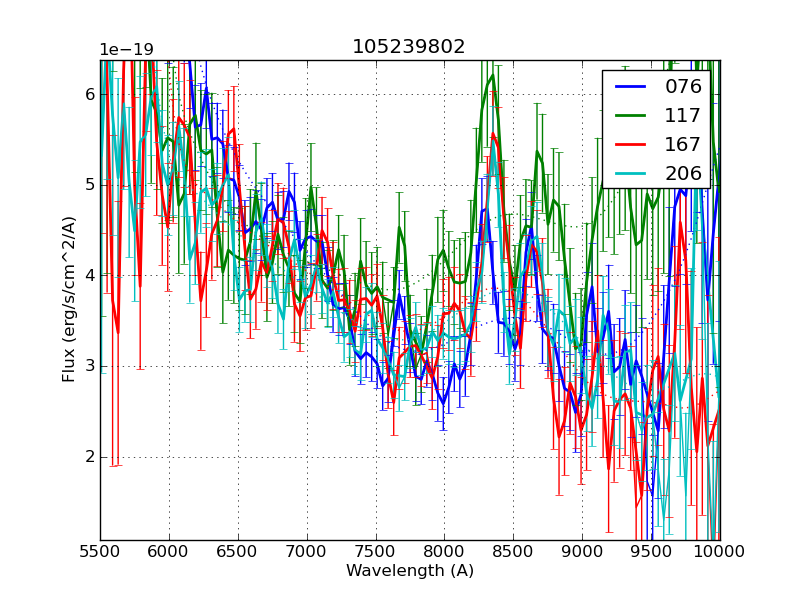Click the 5500 x-axis tick label
The image size is (800, 600).
tap(100, 551)
